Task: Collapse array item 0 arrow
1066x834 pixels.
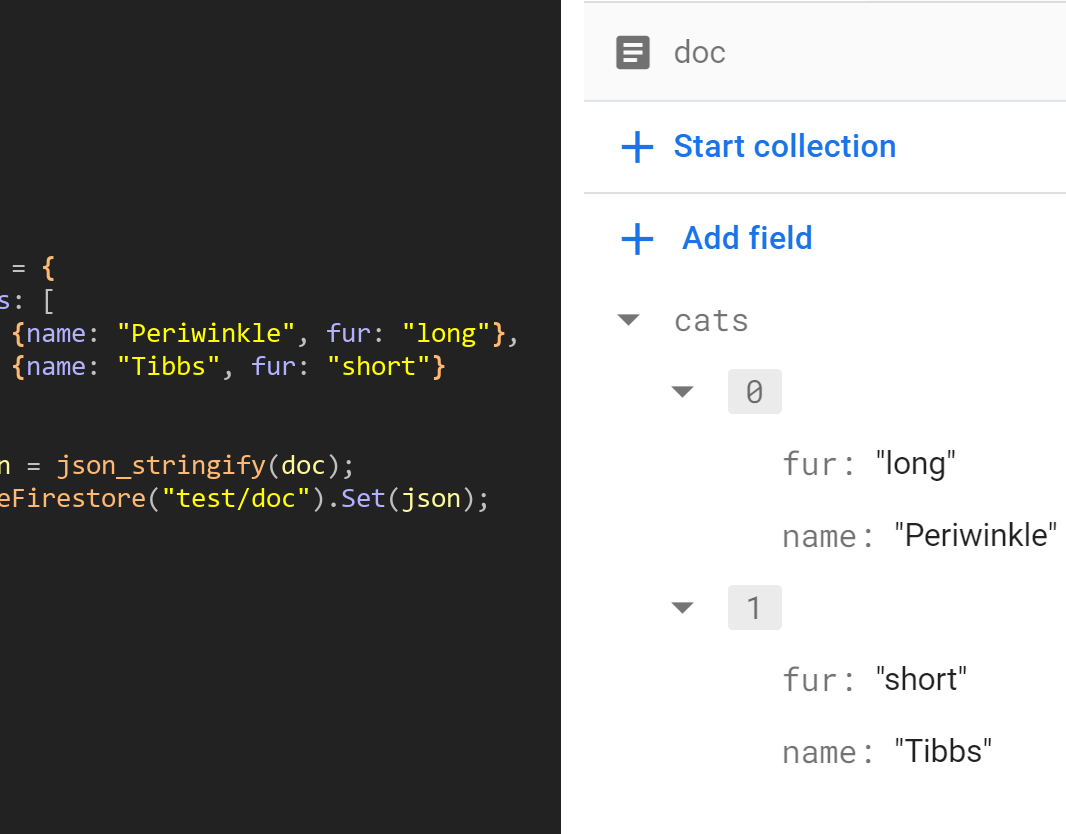Action: [x=683, y=392]
